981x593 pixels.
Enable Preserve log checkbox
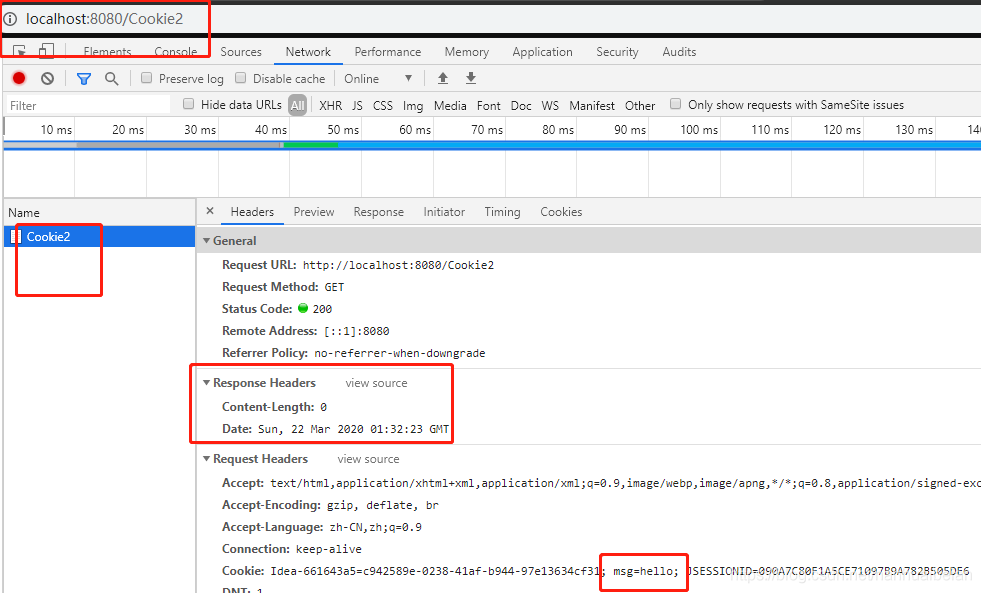click(x=146, y=78)
